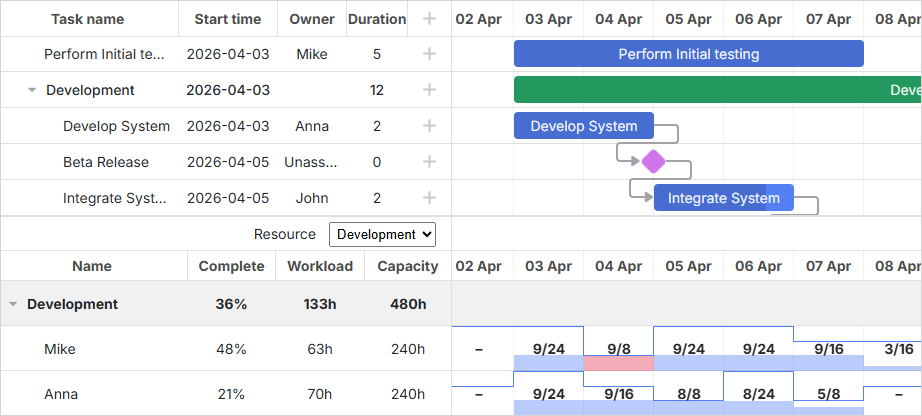Click Anna's 21% complete value
This screenshot has height=416, width=922.
point(231,394)
